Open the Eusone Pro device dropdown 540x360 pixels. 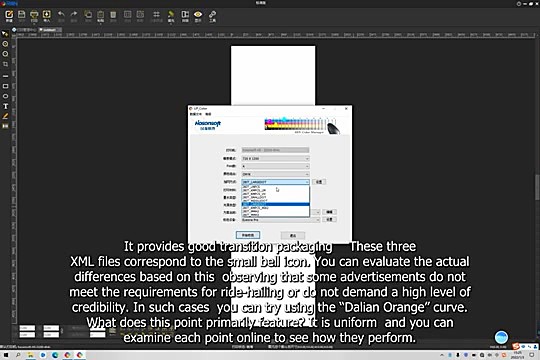click(x=280, y=220)
